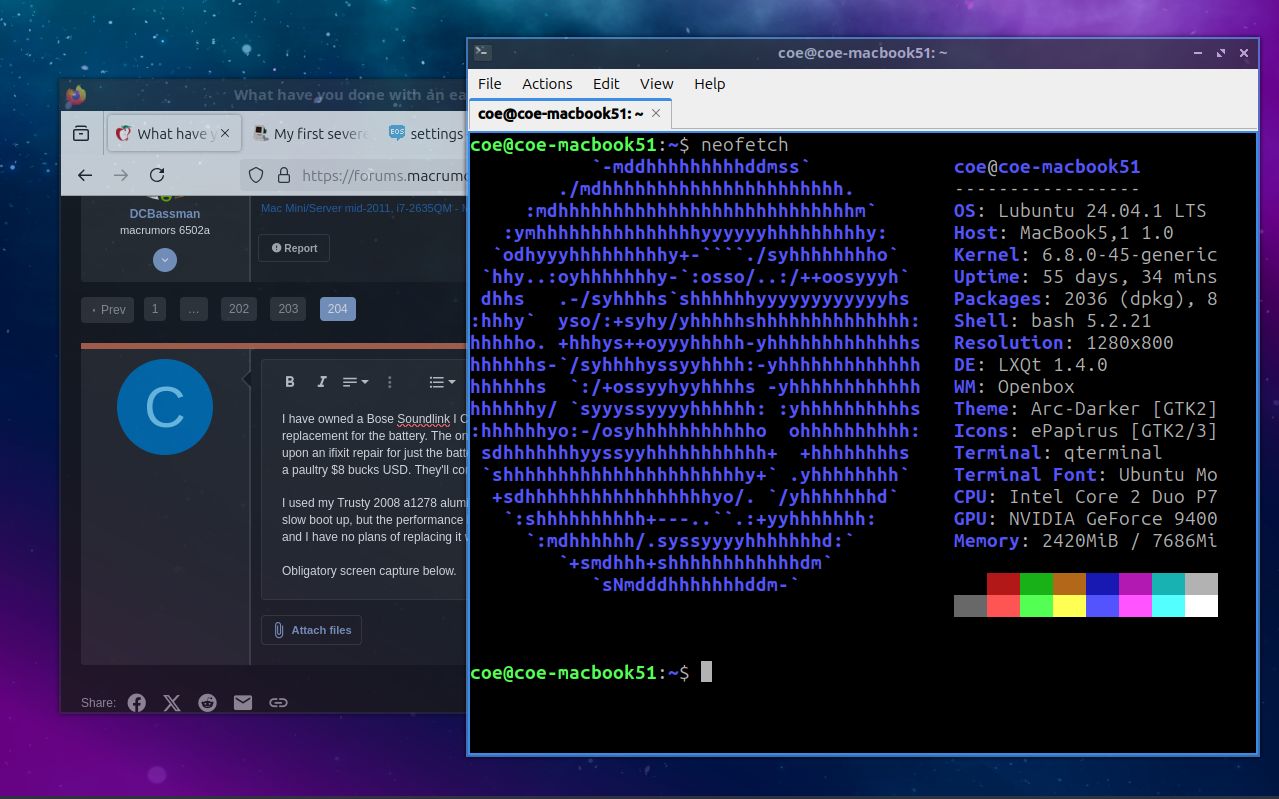Click 'Host: MacBook5,1 1.0' line

[1064, 233]
